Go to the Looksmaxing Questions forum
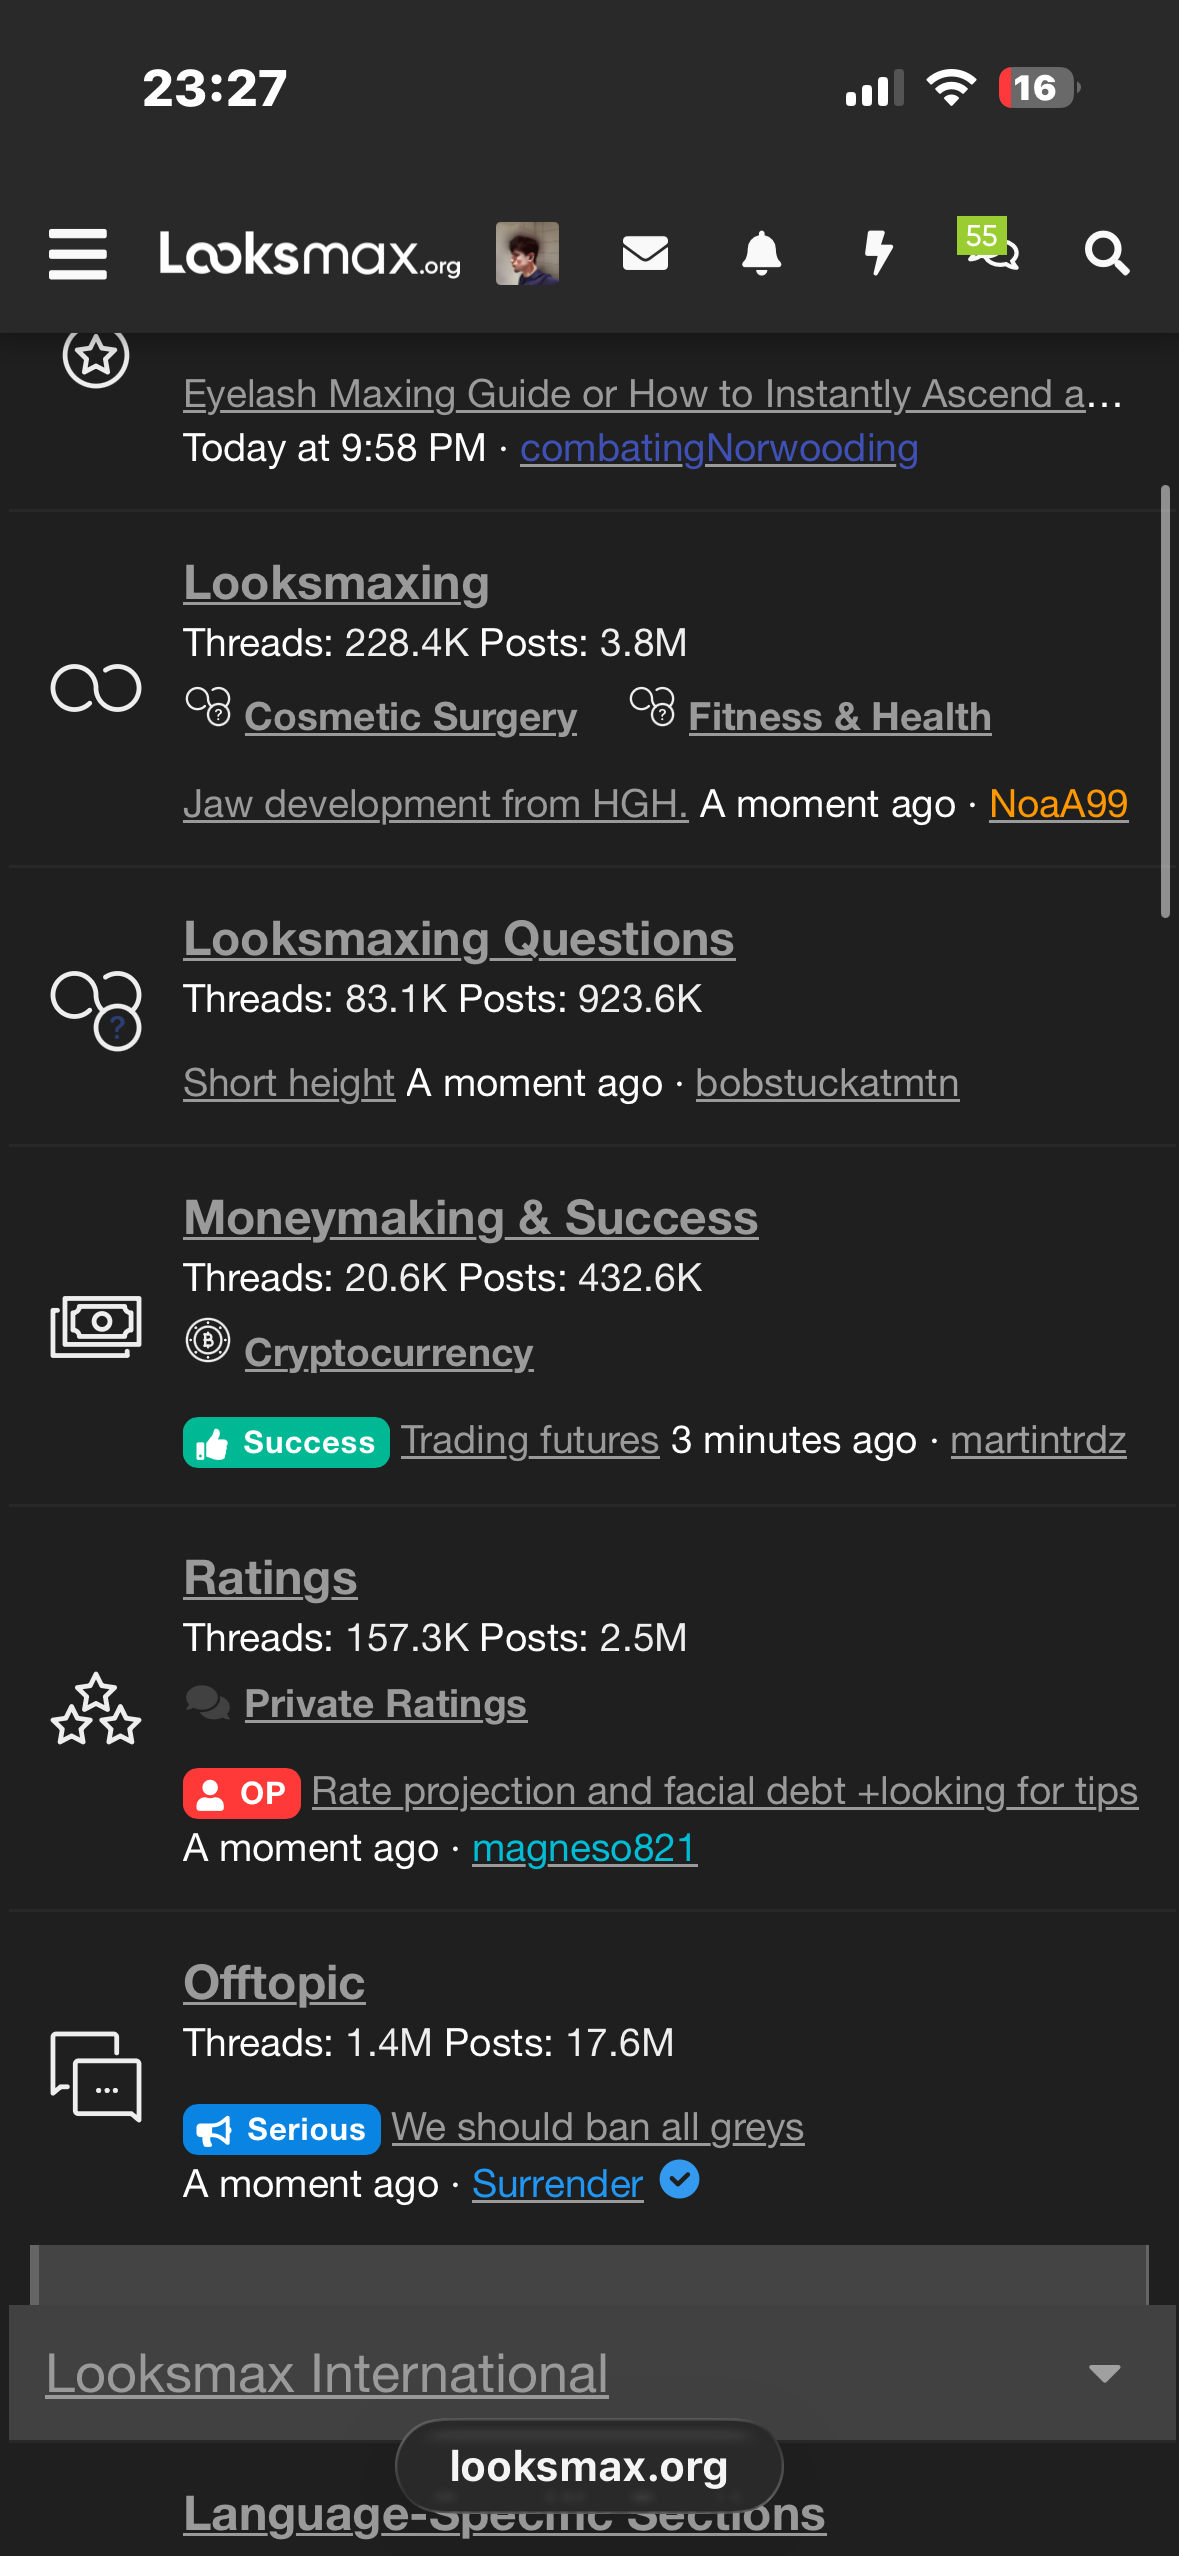This screenshot has width=1179, height=2556. 459,939
